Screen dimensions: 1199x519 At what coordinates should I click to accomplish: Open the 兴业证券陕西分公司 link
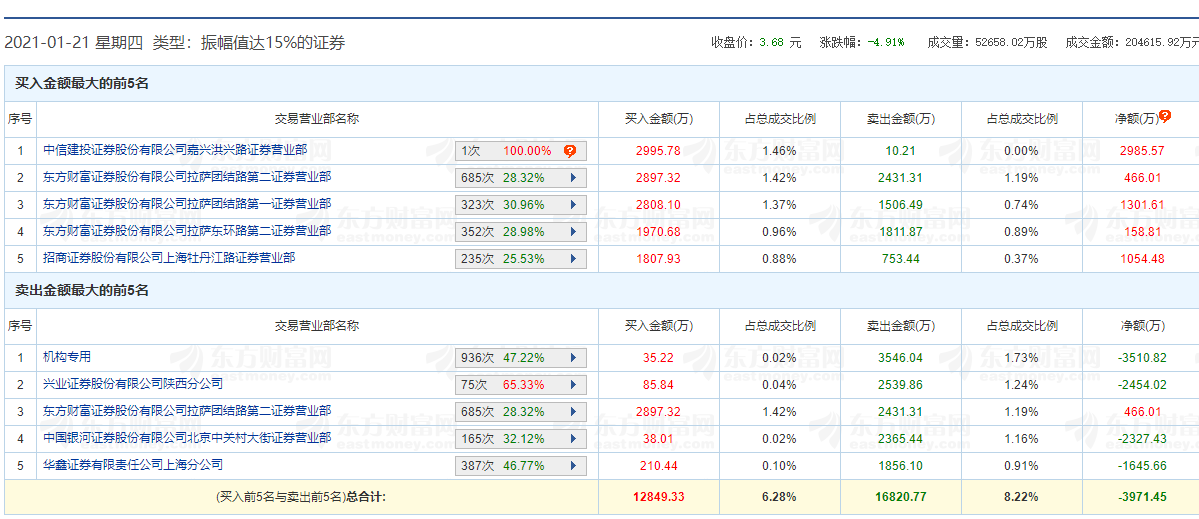click(x=133, y=384)
